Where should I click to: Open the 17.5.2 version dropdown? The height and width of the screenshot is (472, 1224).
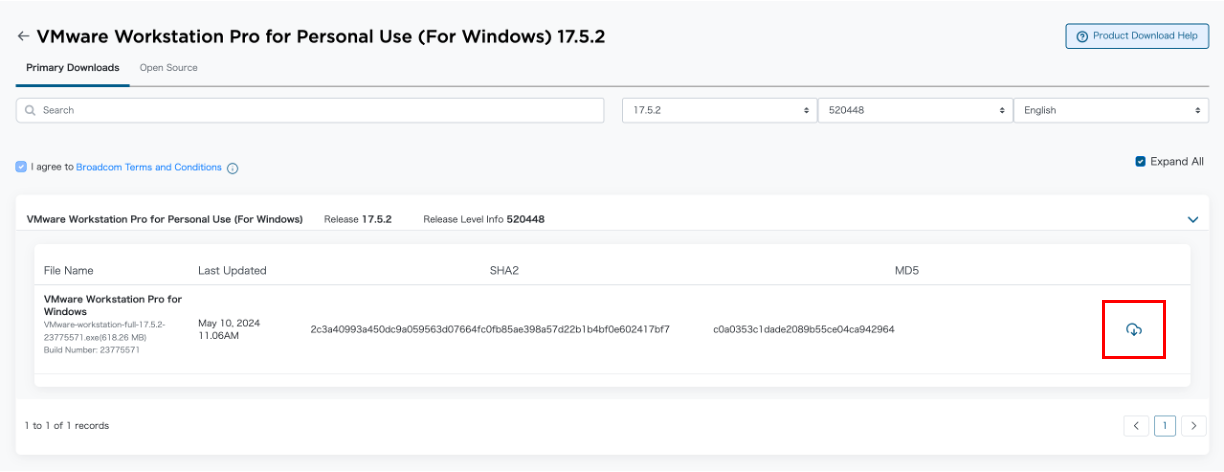pos(719,110)
